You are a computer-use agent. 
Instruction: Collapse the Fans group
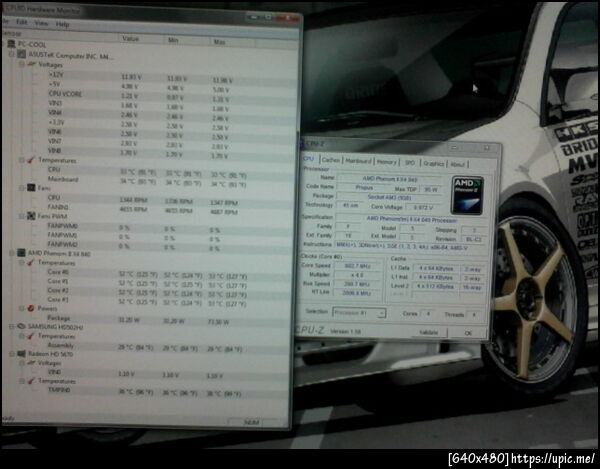[22, 188]
